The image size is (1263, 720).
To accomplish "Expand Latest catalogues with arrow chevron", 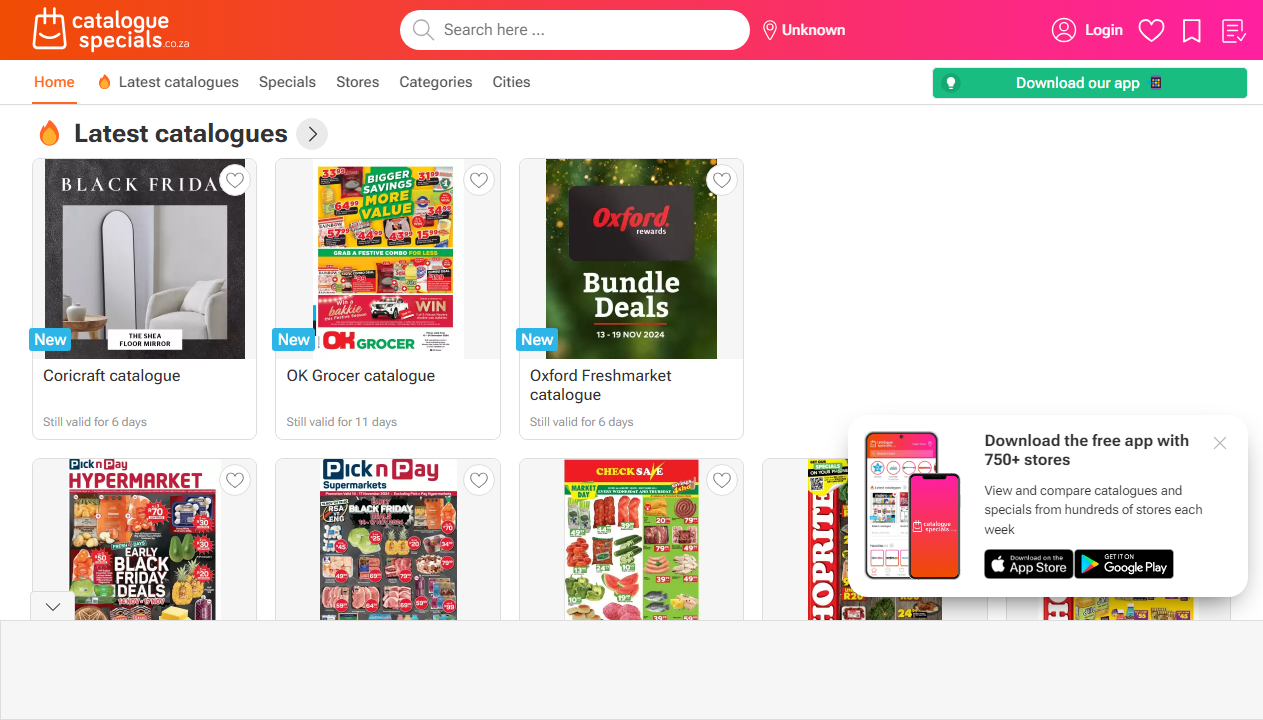I will (312, 134).
